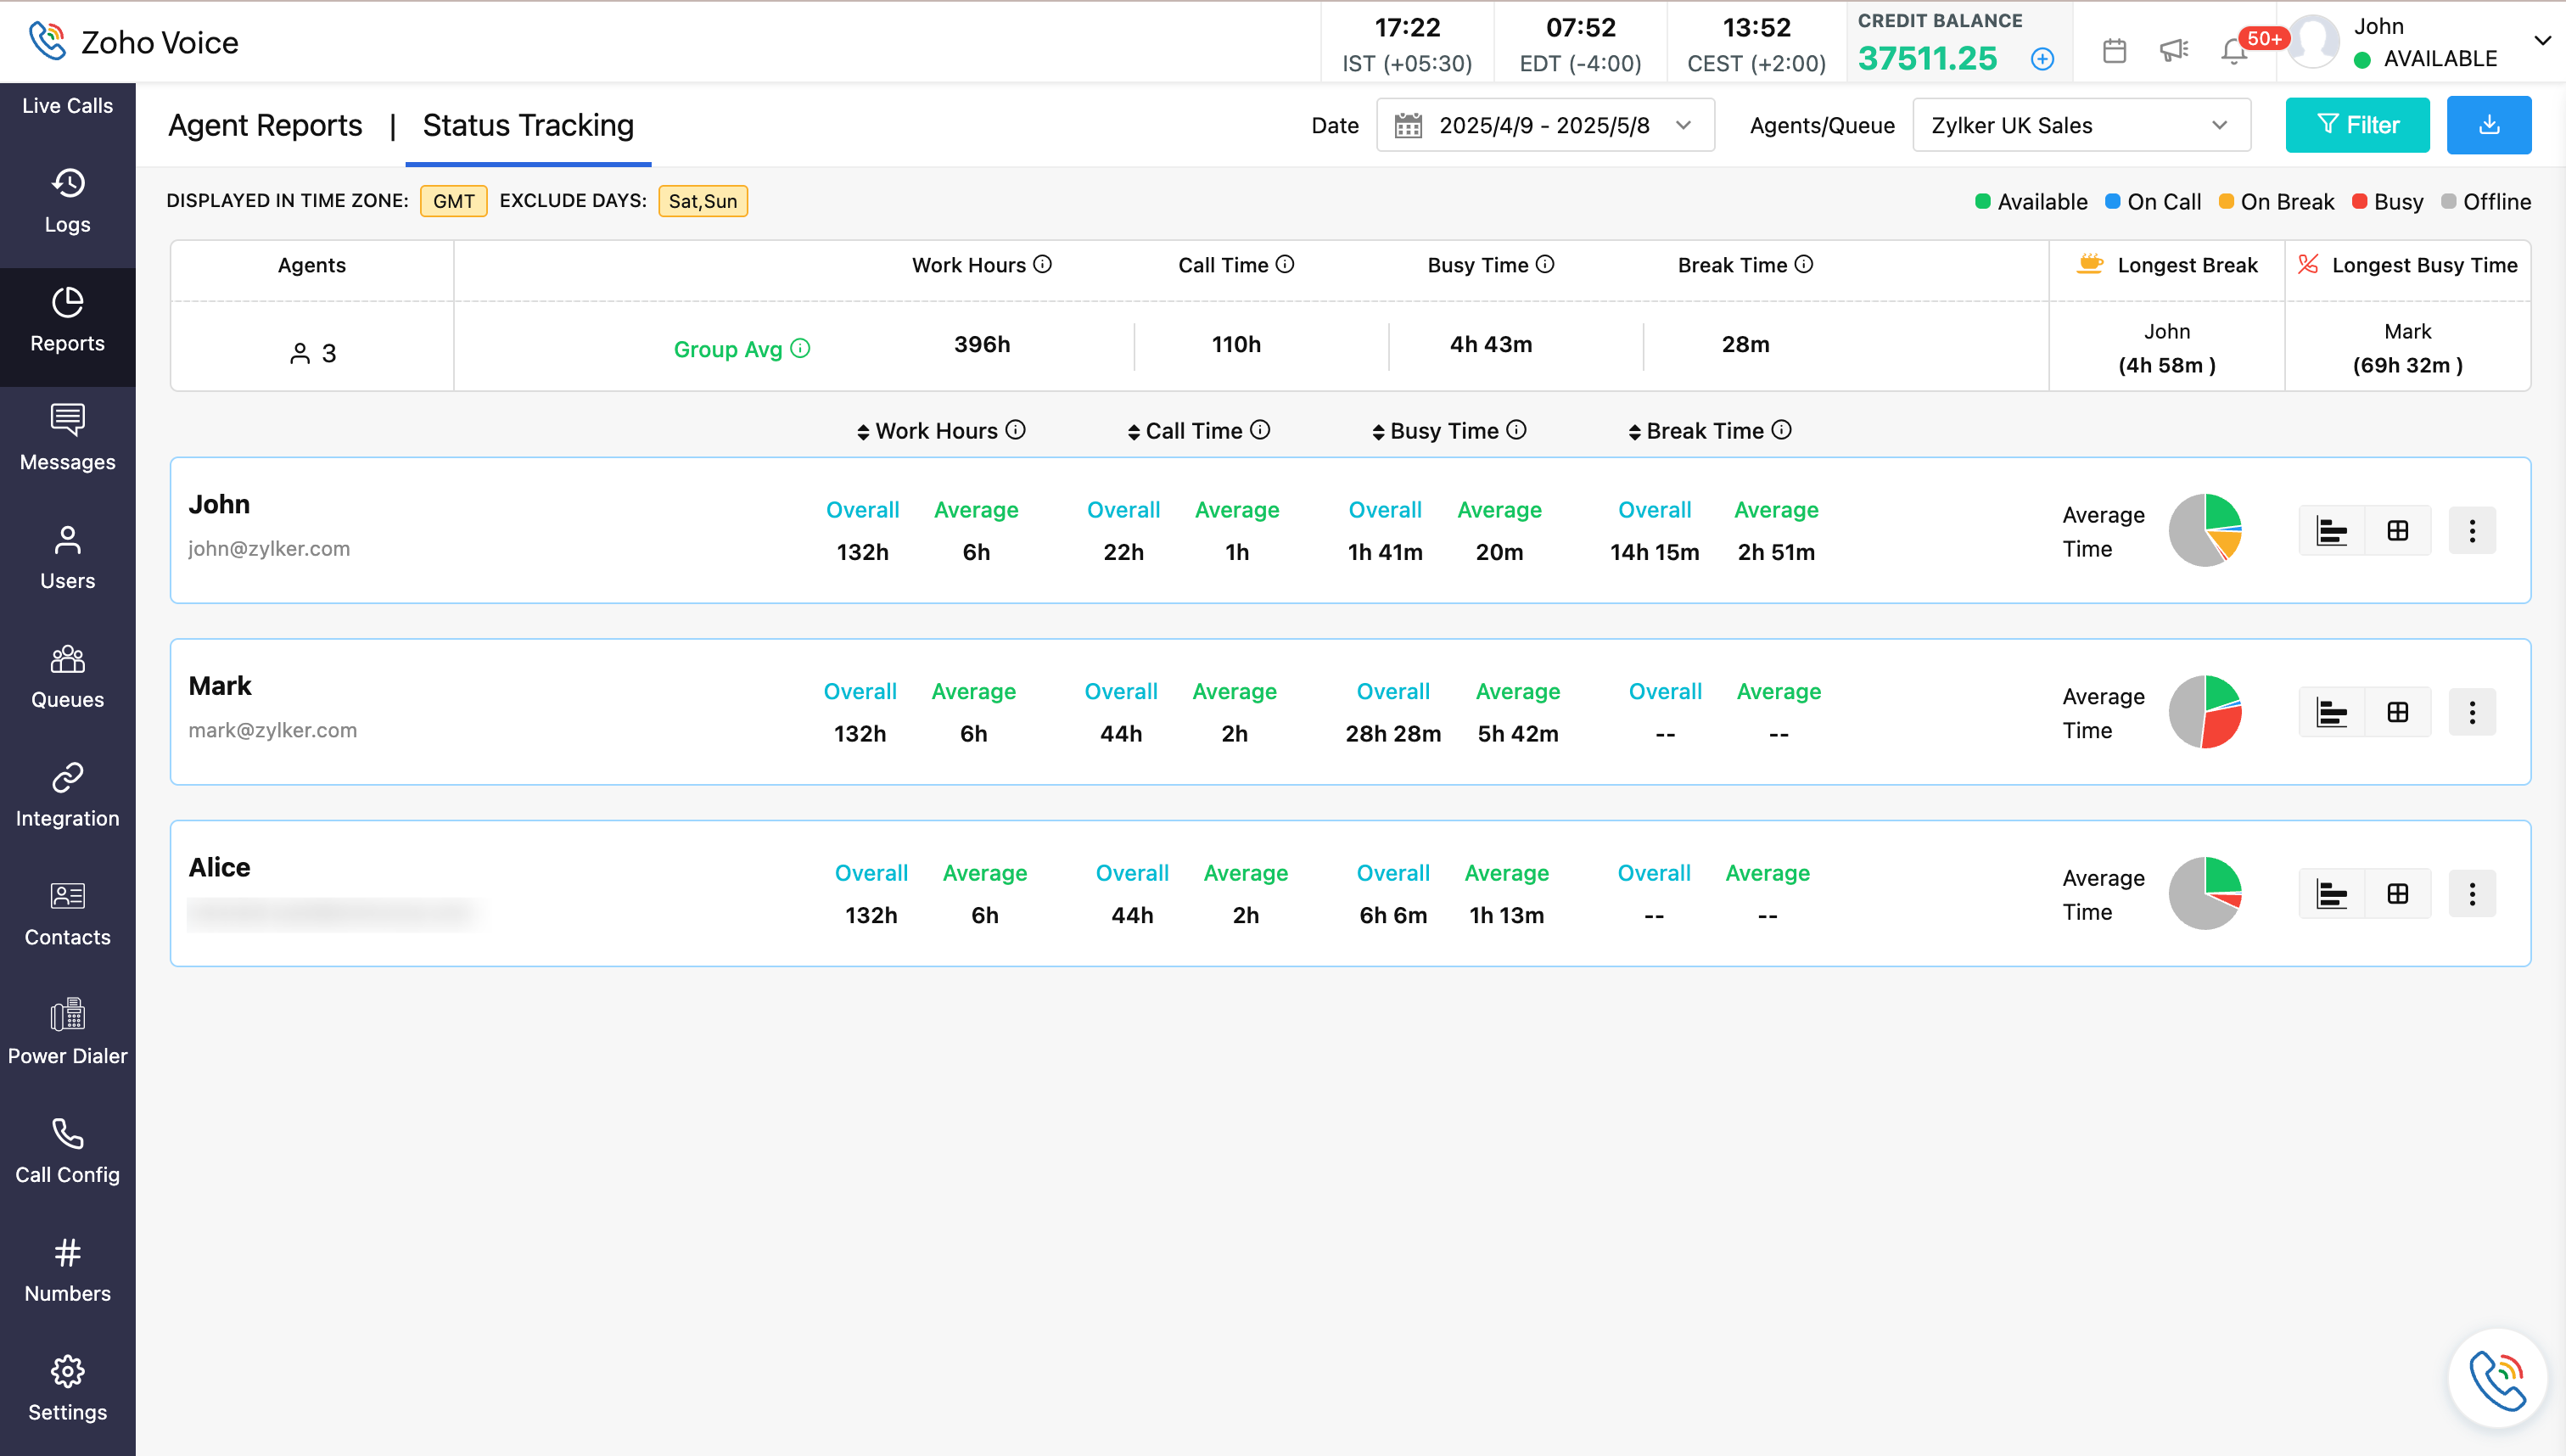Expand the Date range dropdown
This screenshot has width=2566, height=1456.
[x=1545, y=125]
